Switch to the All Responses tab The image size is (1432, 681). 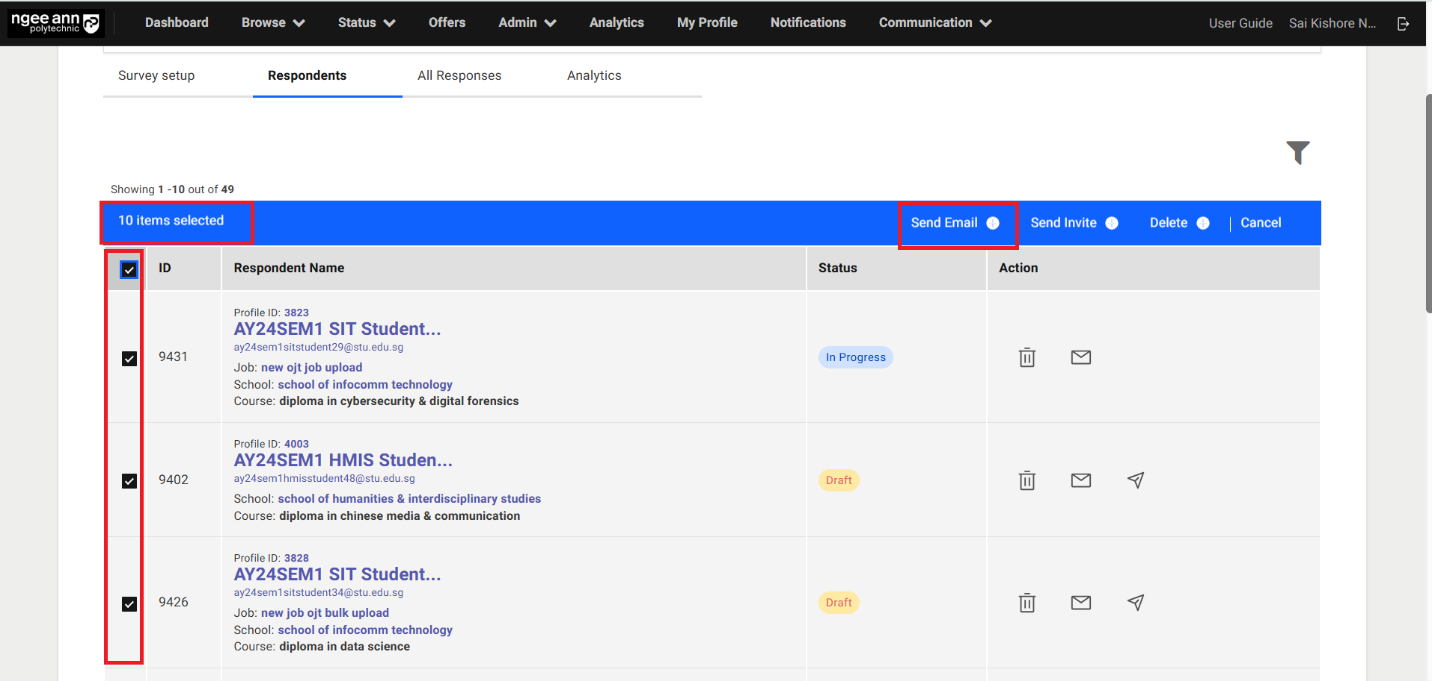(x=459, y=75)
